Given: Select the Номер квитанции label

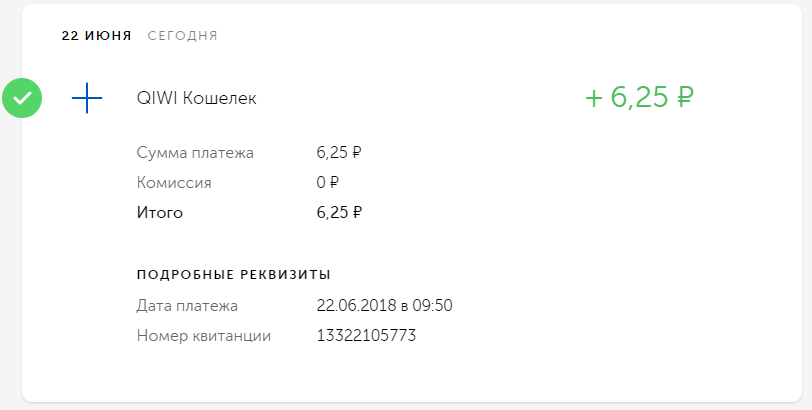Looking at the screenshot, I should [x=203, y=335].
